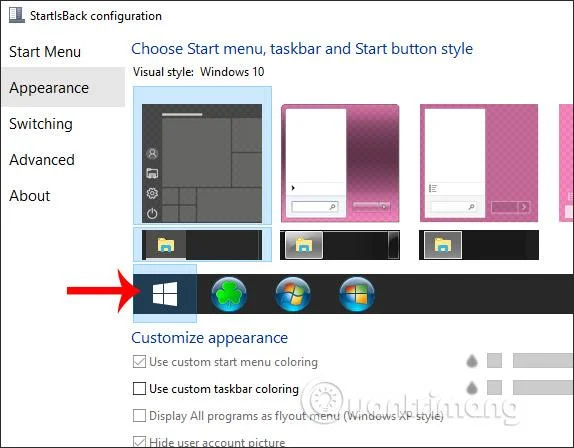Switch to the Switching section
Screen dimensions: 574x448
click(x=41, y=124)
